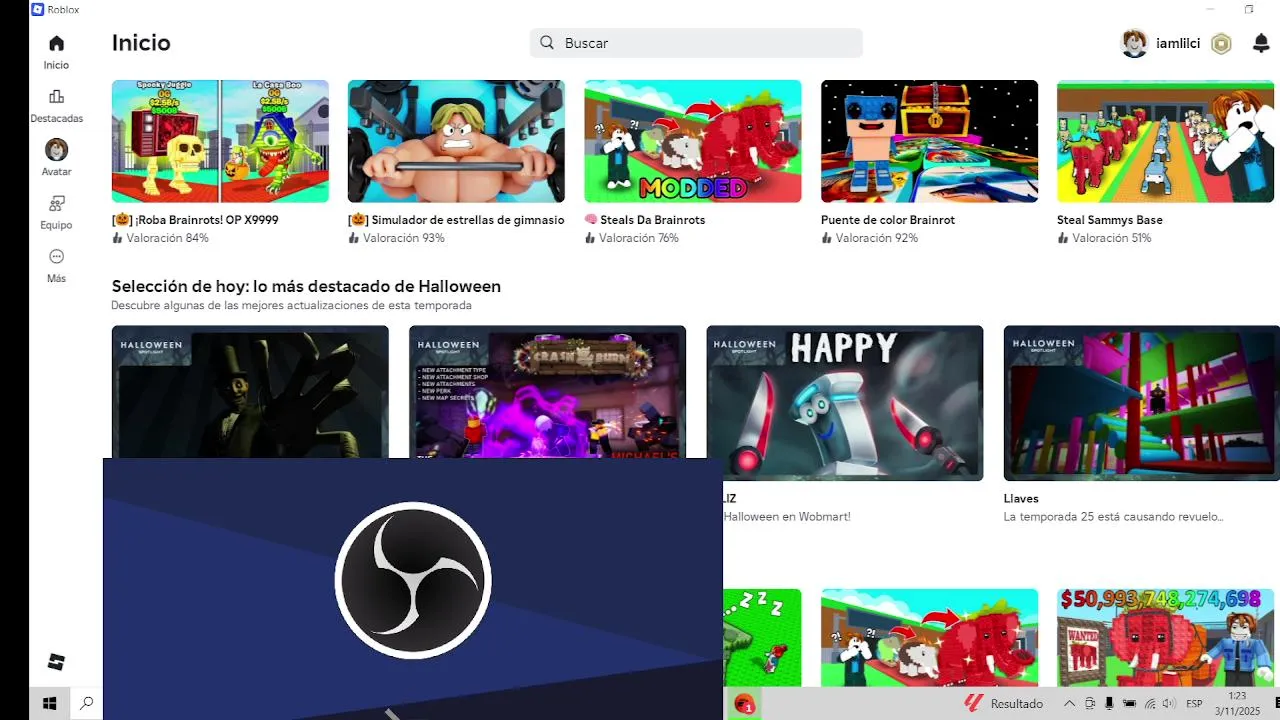Open the HAPPY Halloween spotlight card for LIZ

(845, 403)
